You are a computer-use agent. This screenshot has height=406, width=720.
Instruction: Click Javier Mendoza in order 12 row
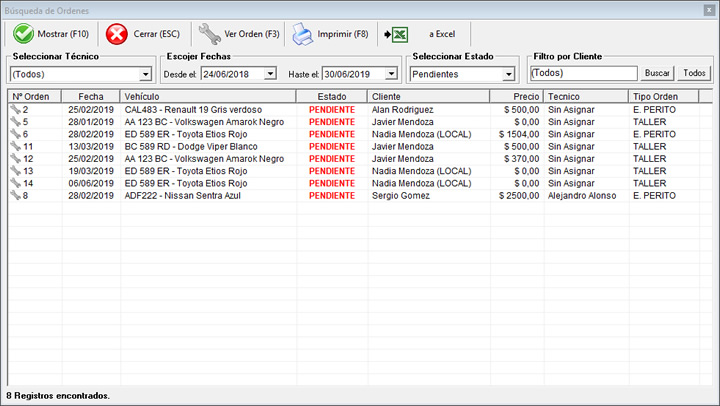point(403,159)
